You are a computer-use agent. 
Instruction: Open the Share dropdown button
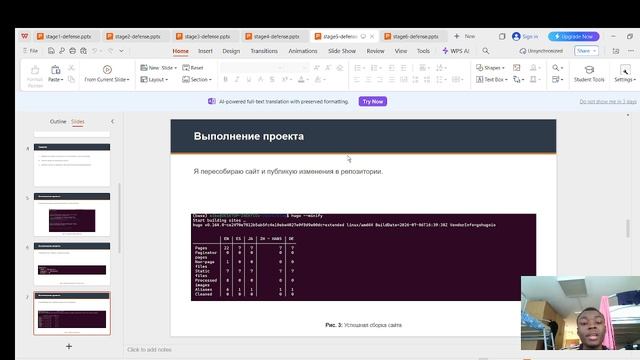click(x=587, y=51)
